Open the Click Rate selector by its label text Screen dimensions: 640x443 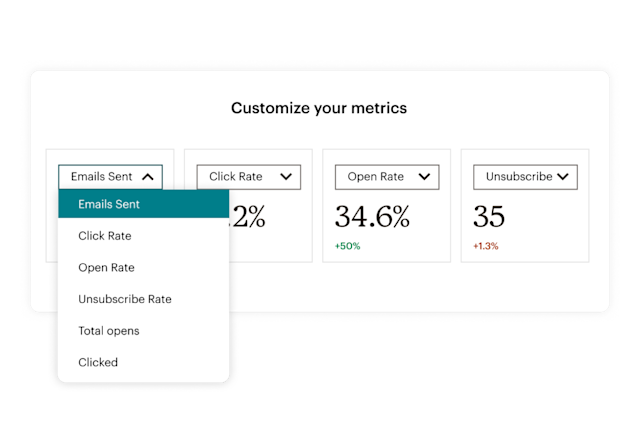point(235,177)
